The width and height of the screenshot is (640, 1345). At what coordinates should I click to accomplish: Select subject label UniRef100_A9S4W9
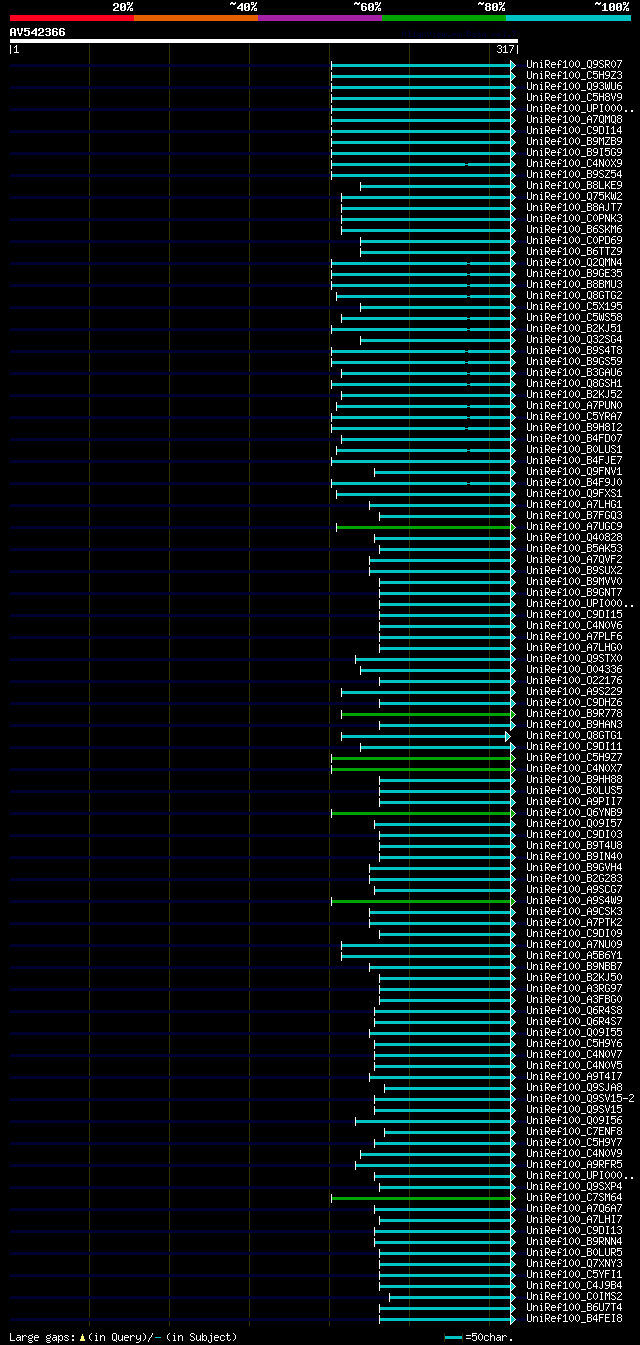[573, 901]
